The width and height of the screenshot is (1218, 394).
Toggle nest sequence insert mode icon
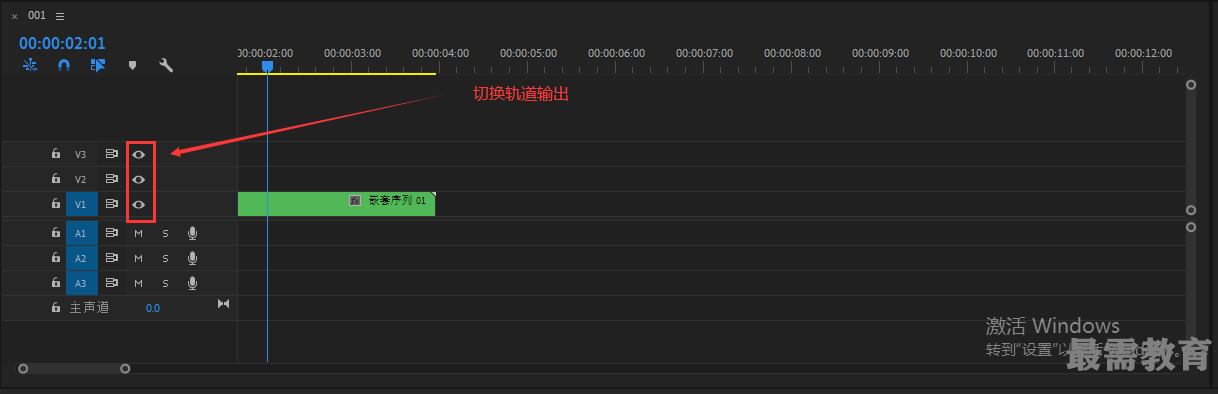point(30,65)
